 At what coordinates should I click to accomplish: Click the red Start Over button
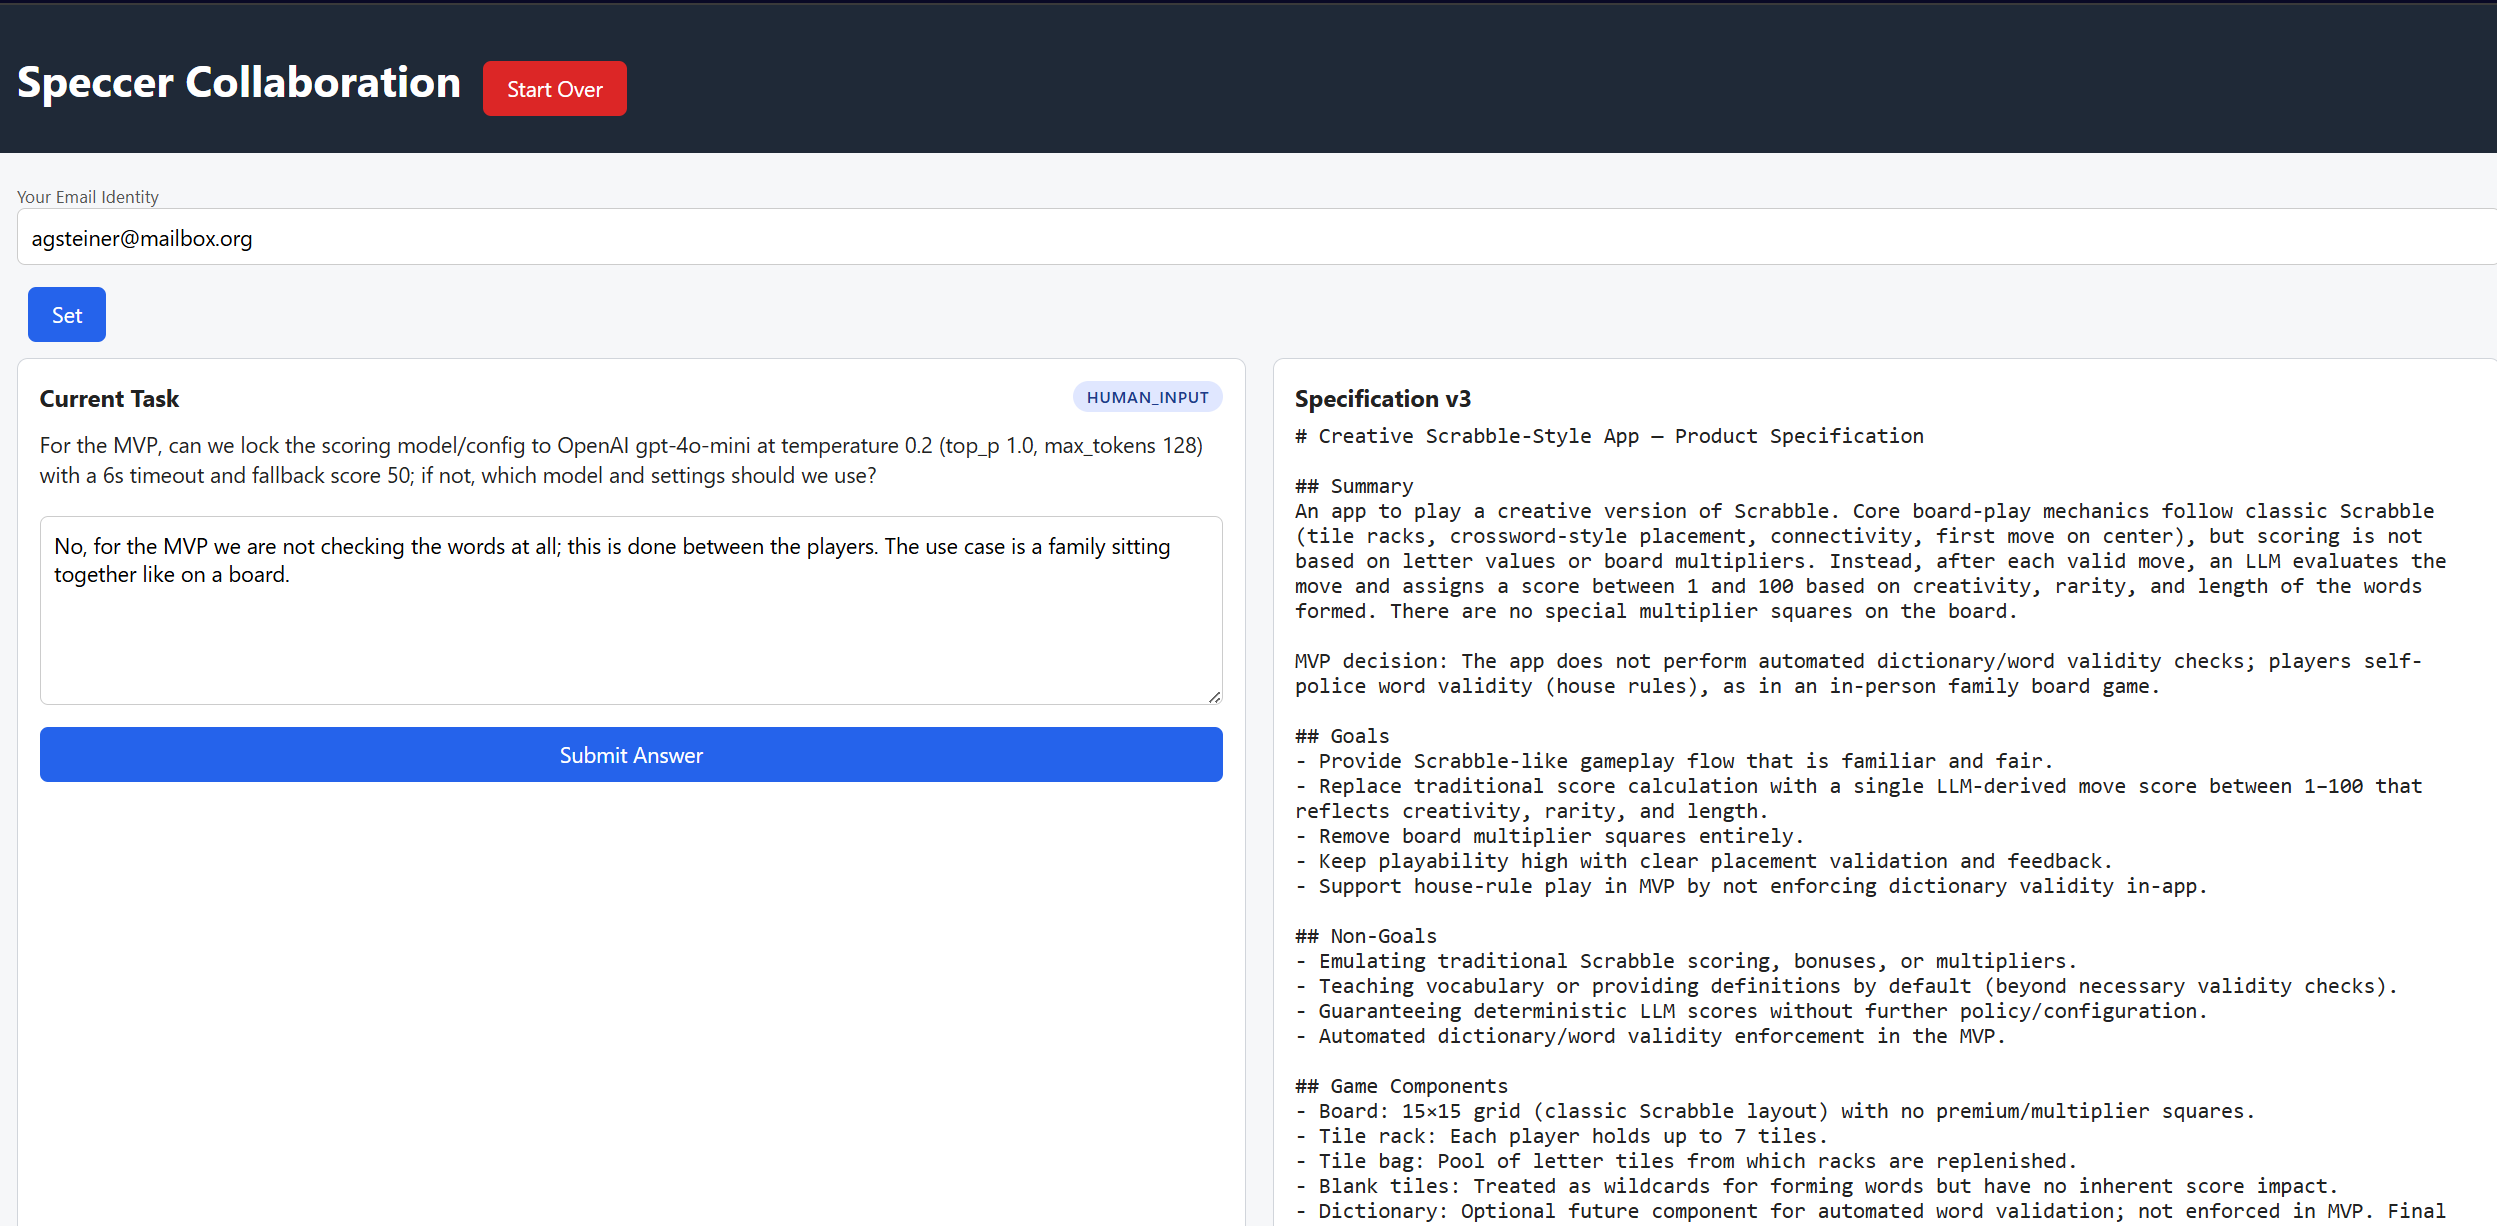(x=554, y=89)
